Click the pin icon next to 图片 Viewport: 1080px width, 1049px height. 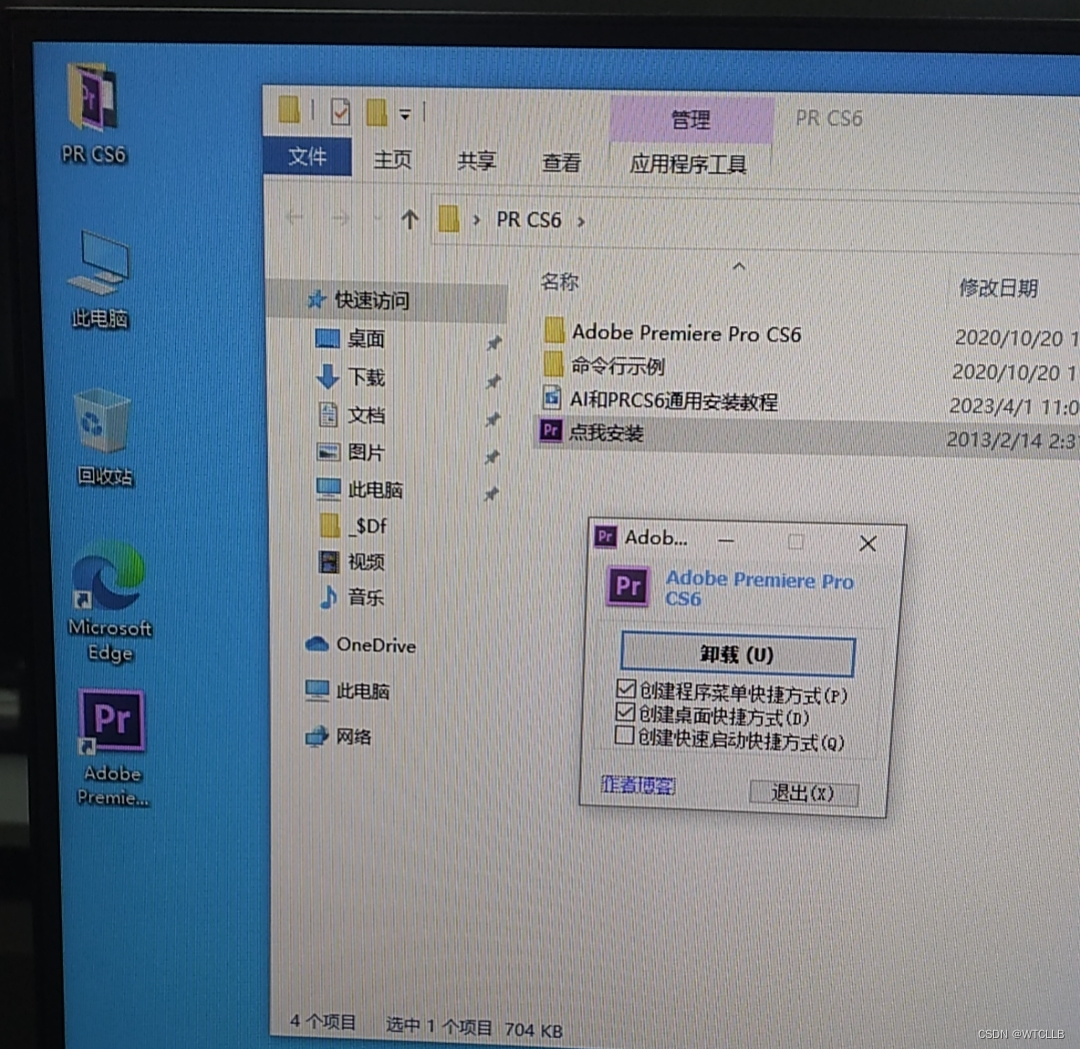(492, 456)
